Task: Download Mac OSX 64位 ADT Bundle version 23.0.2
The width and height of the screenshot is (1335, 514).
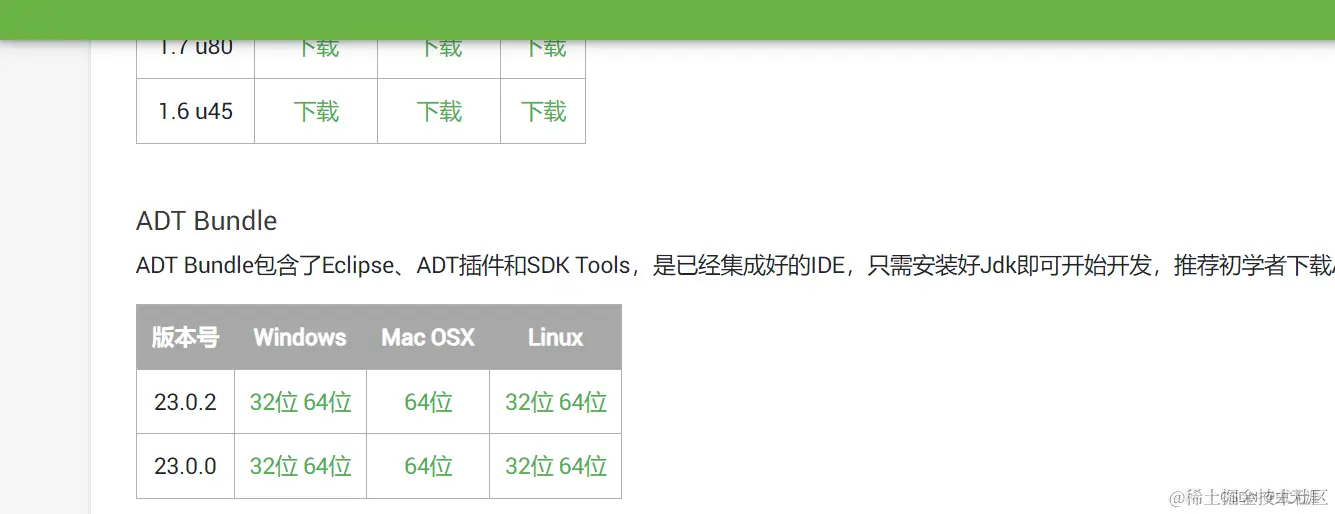Action: (x=428, y=402)
